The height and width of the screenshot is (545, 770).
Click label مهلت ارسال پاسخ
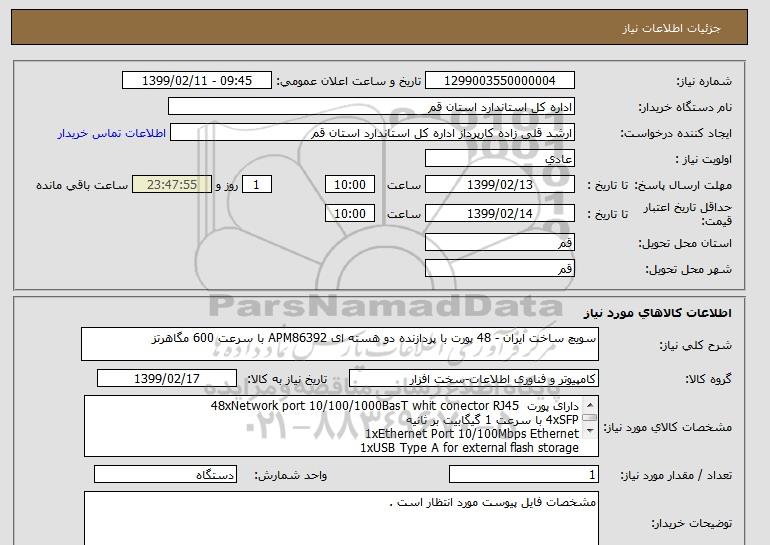tap(682, 185)
